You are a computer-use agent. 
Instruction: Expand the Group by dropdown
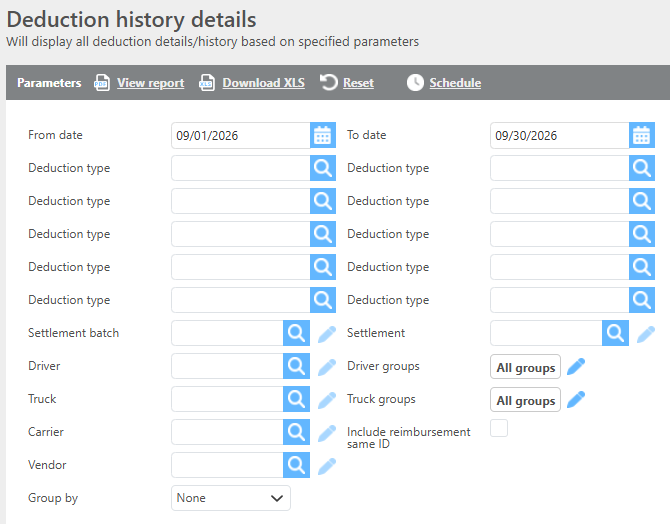point(231,498)
